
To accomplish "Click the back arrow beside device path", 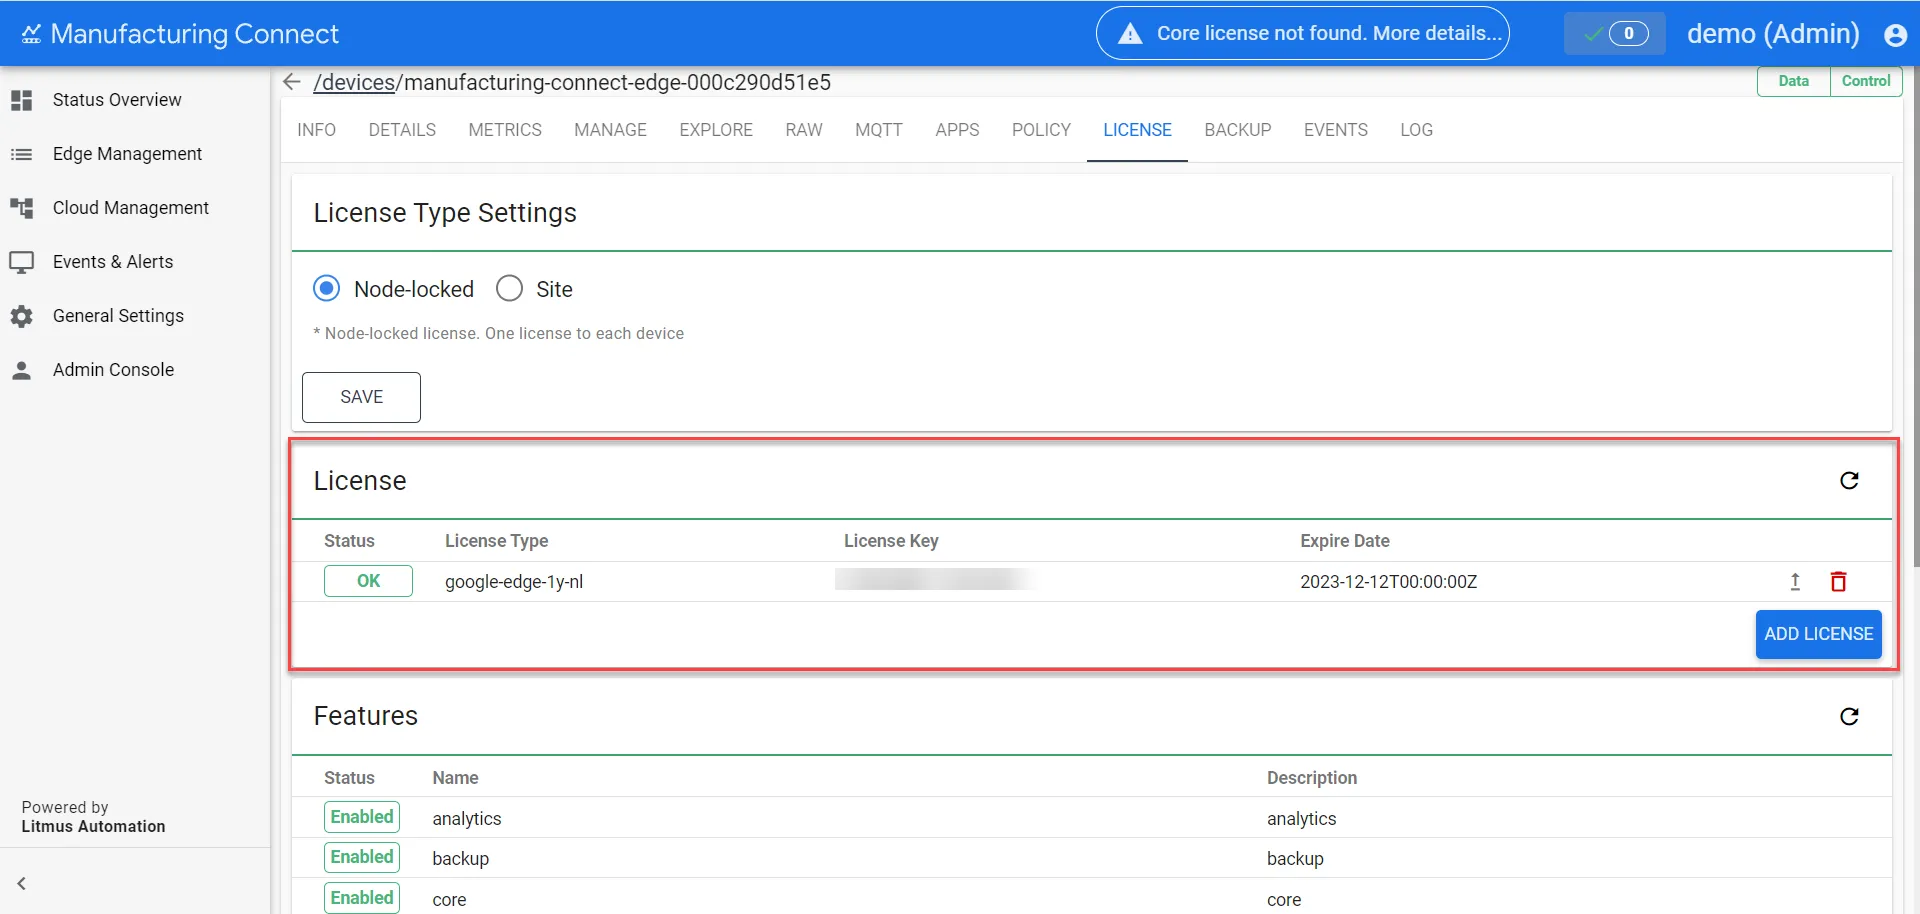I will pos(292,82).
